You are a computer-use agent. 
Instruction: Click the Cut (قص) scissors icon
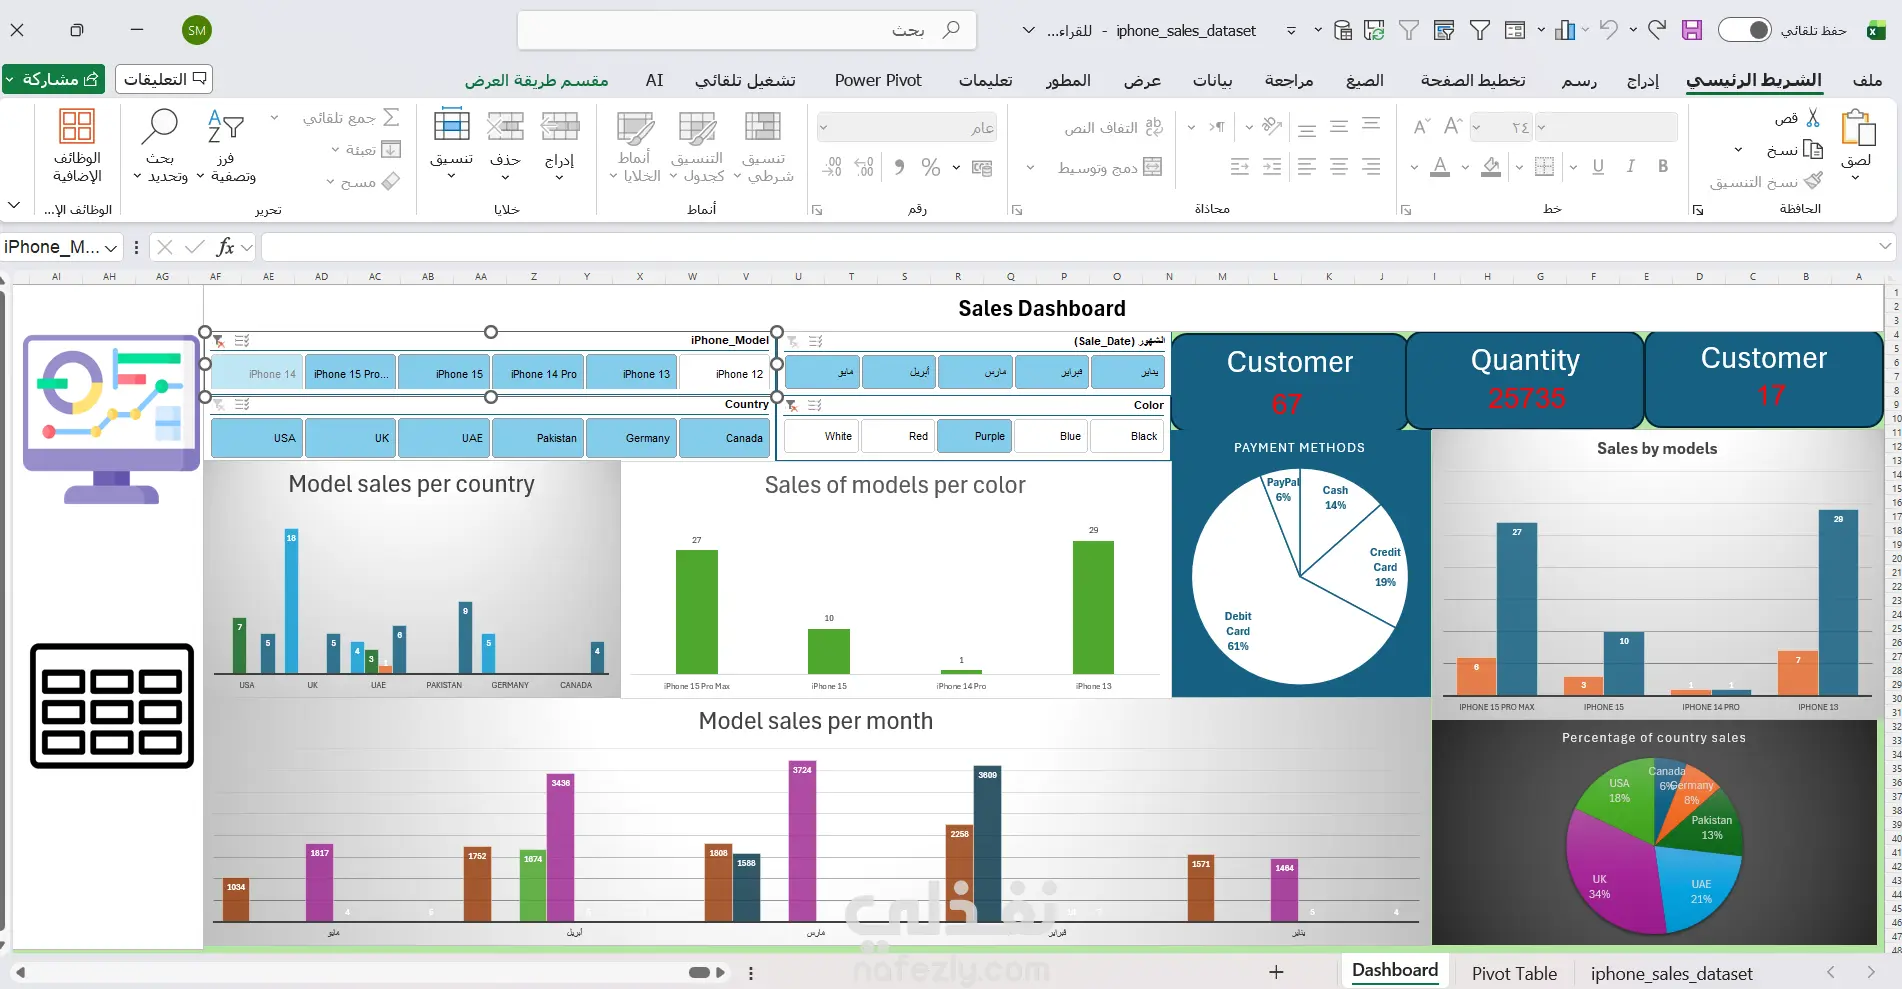coord(1813,118)
